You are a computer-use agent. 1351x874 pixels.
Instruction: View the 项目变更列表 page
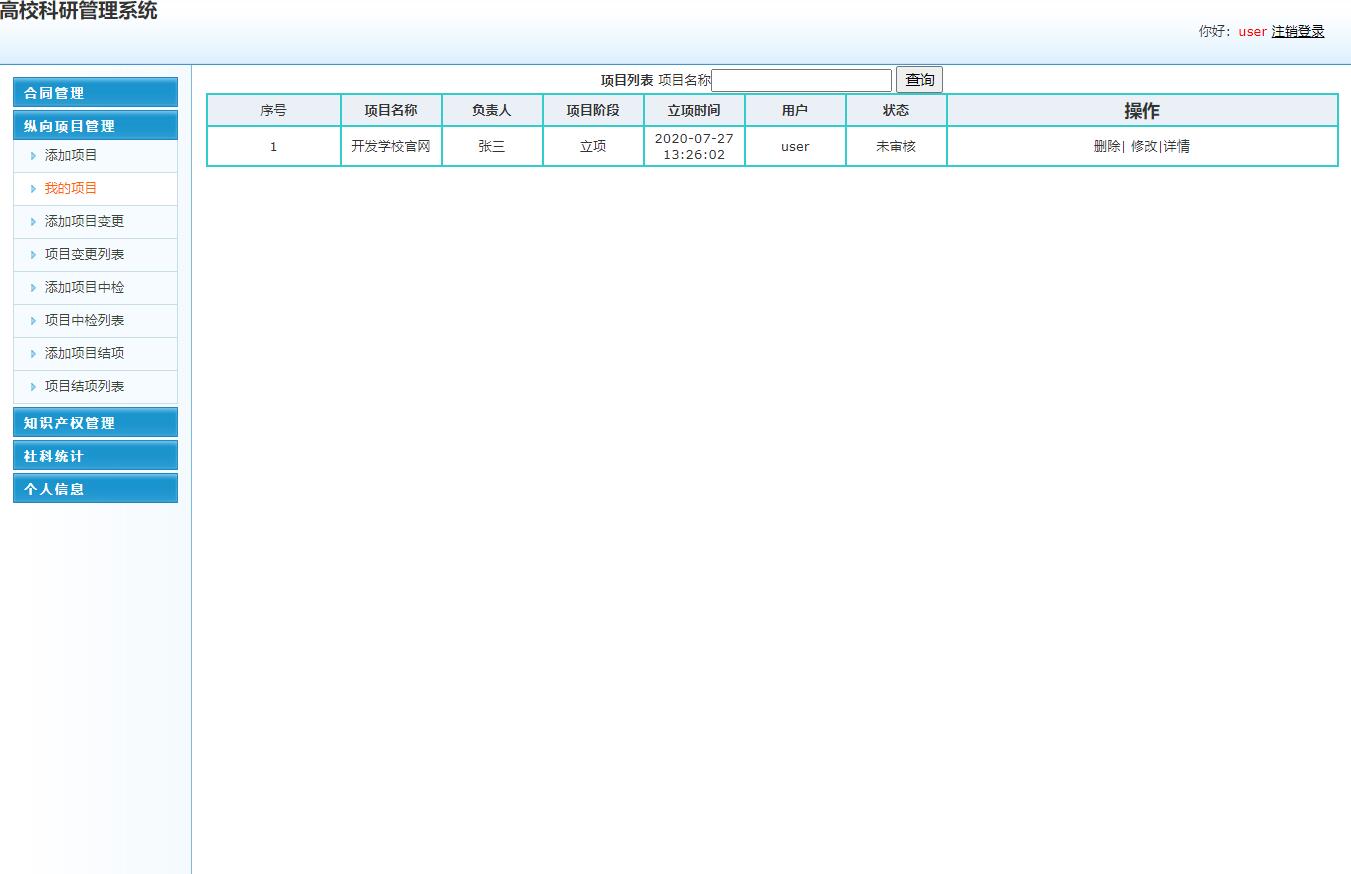coord(84,254)
